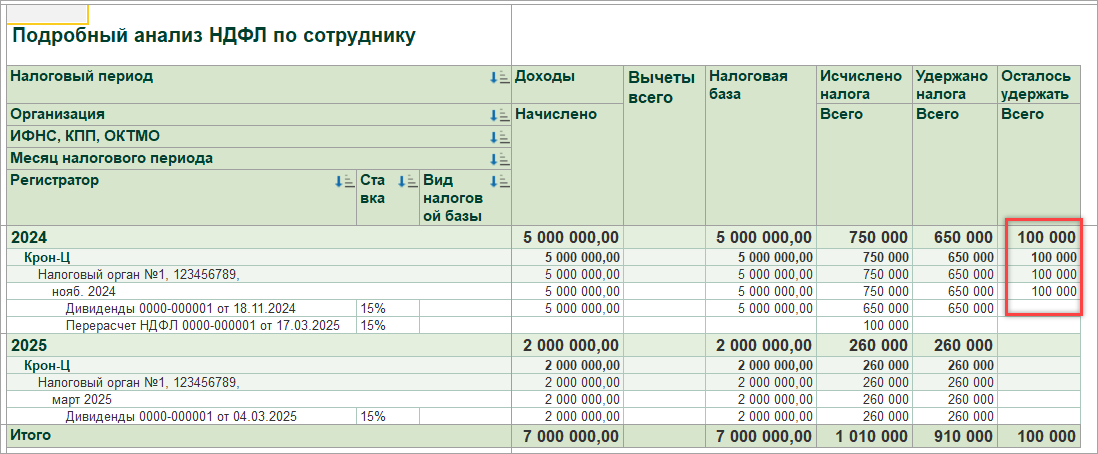Select 15% rate in Дивиденды 18.11.2024 row

coord(373,308)
